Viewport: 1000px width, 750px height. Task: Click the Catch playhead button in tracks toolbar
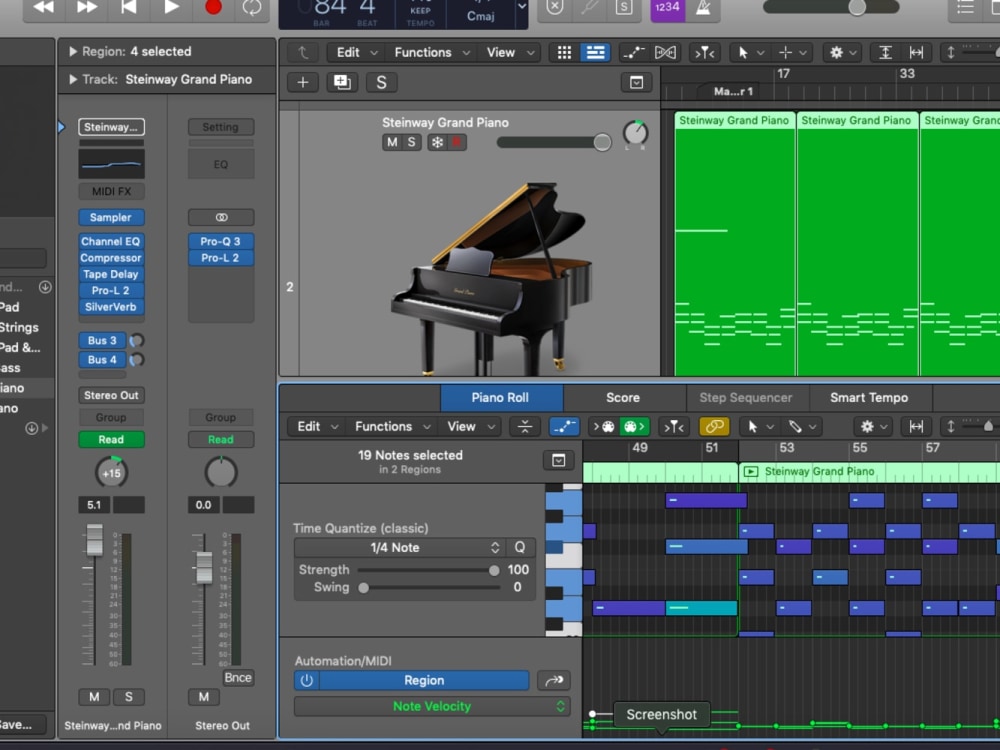705,52
